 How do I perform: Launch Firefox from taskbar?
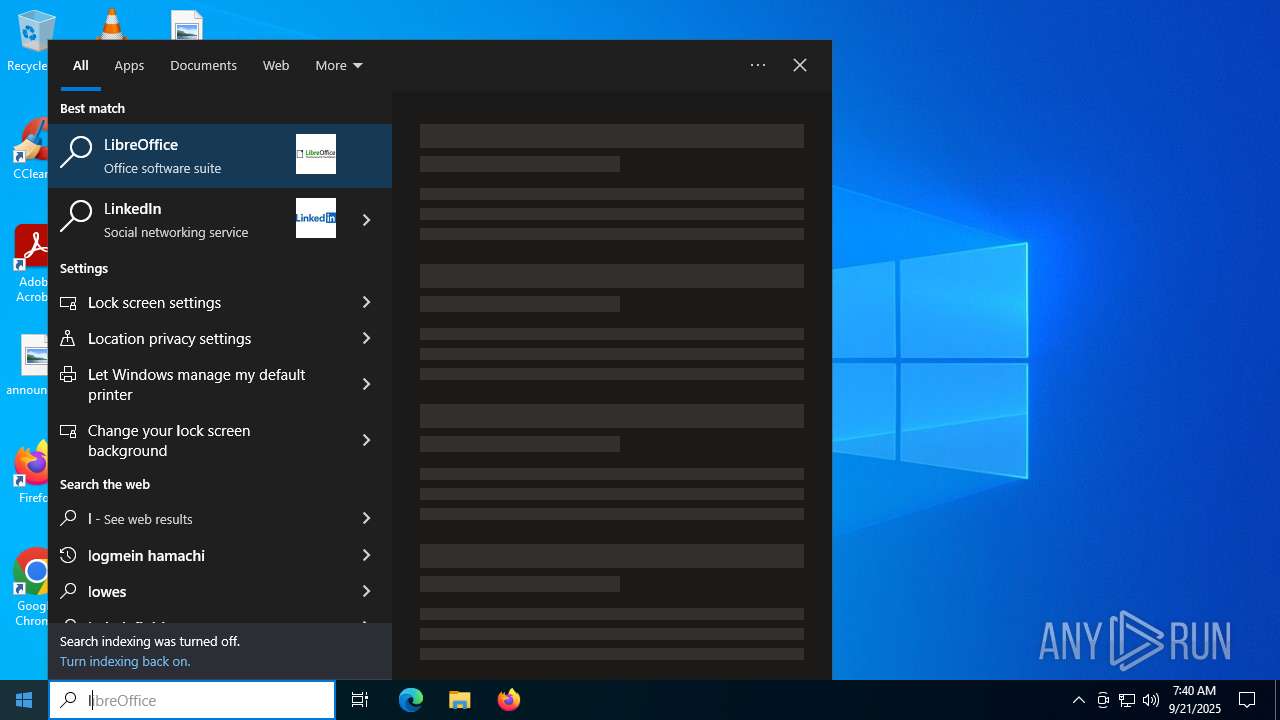tap(509, 700)
